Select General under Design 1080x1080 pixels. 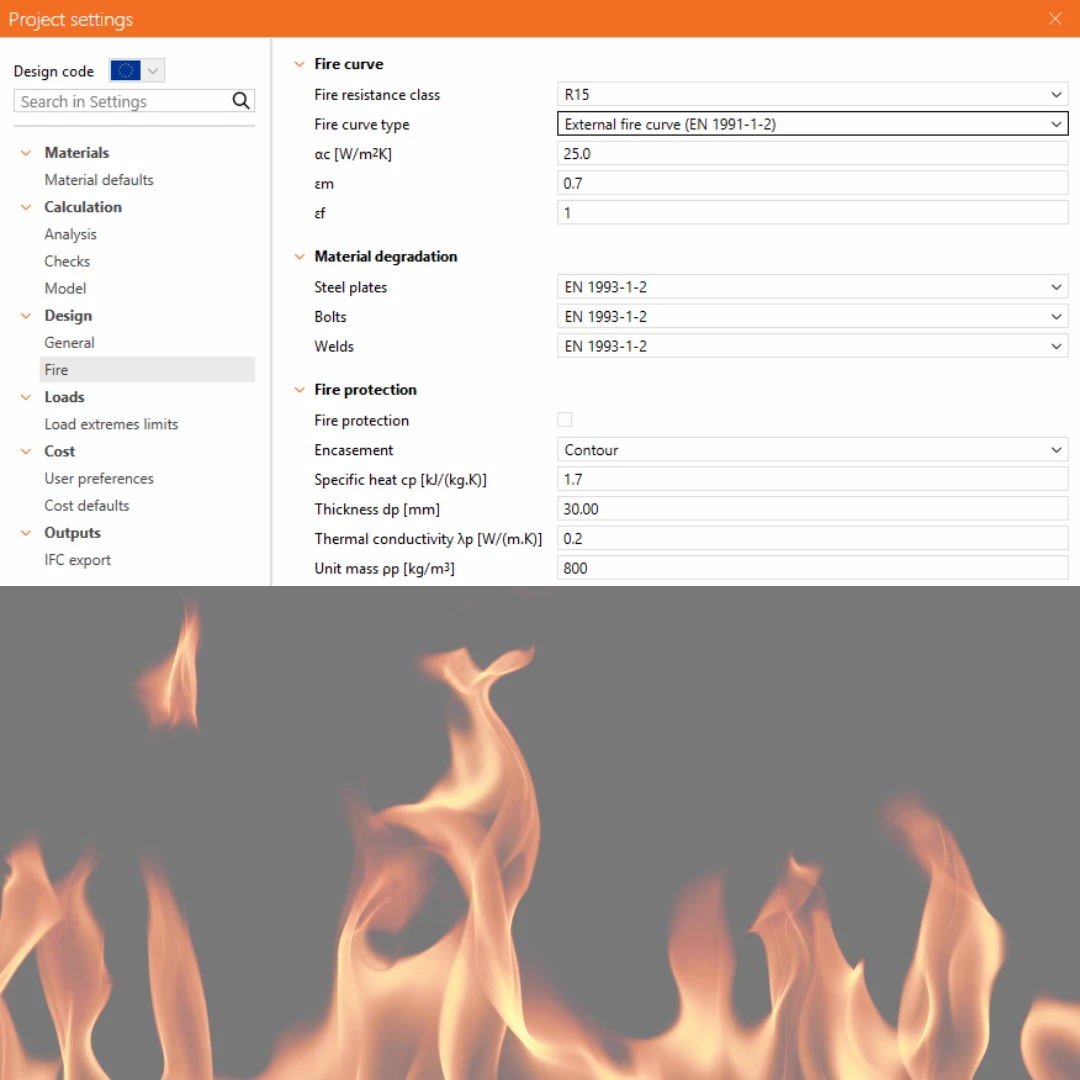coord(69,342)
